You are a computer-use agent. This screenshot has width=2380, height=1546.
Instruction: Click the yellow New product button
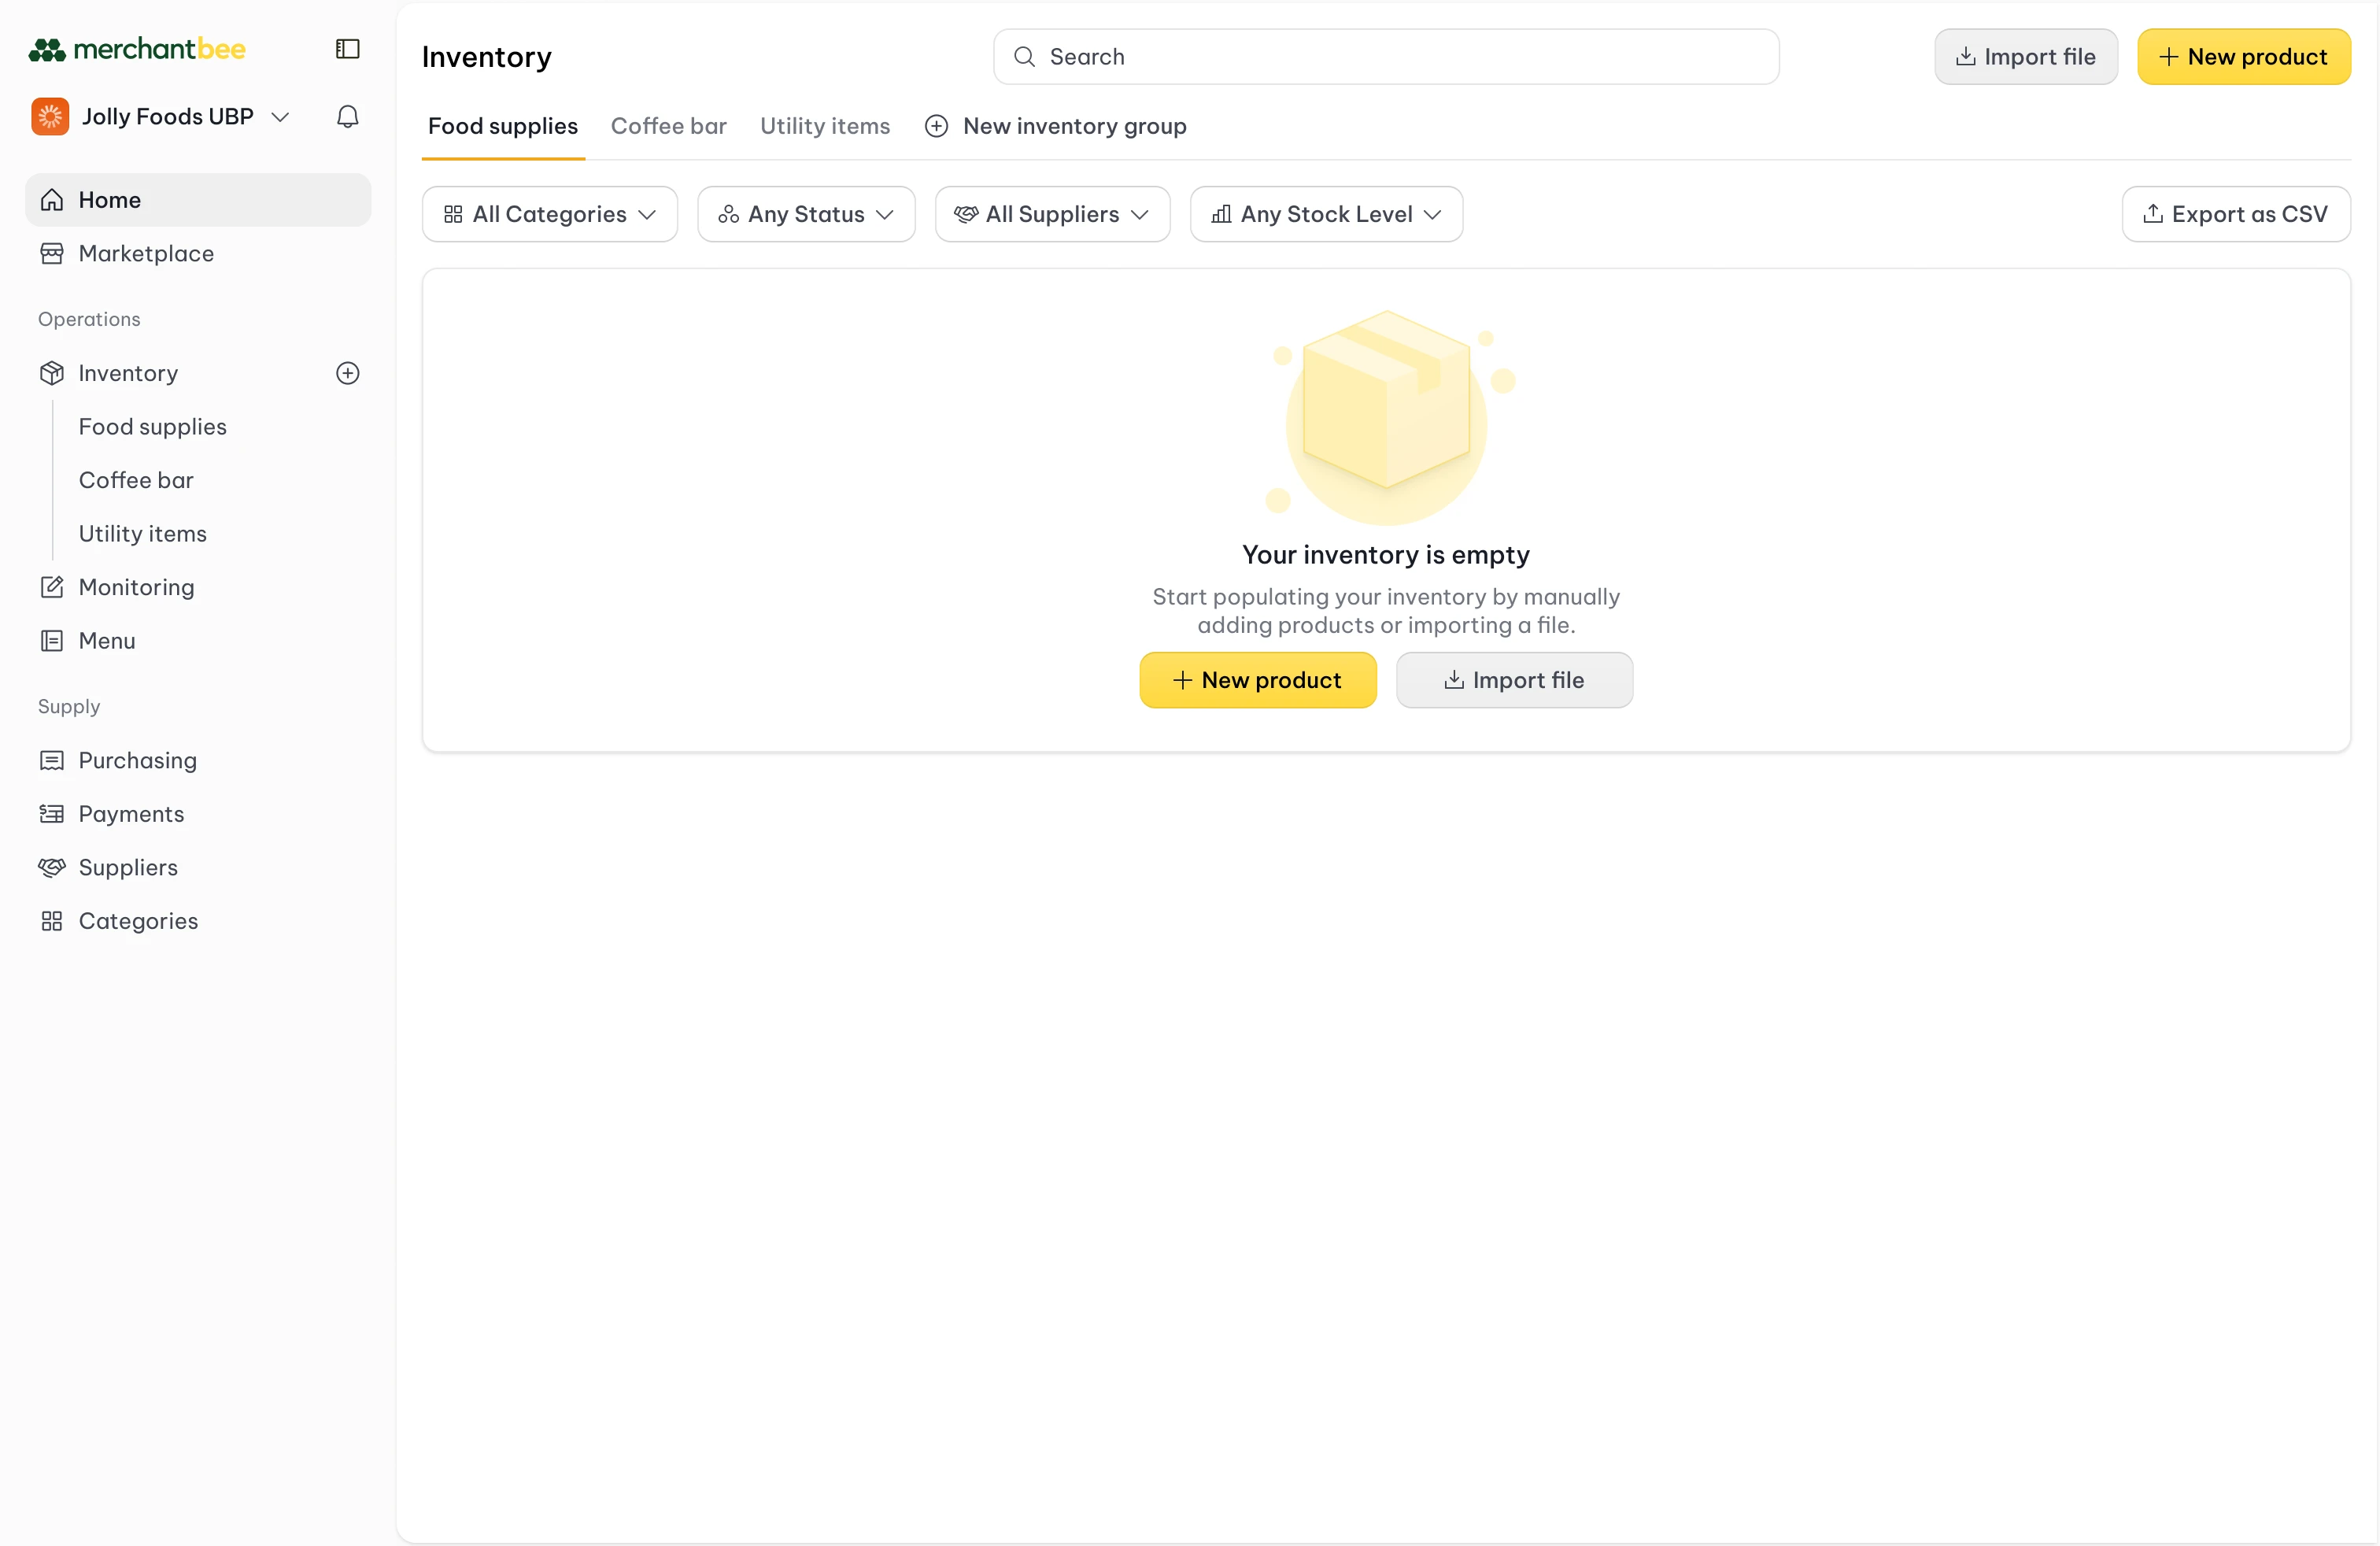[x=2245, y=56]
